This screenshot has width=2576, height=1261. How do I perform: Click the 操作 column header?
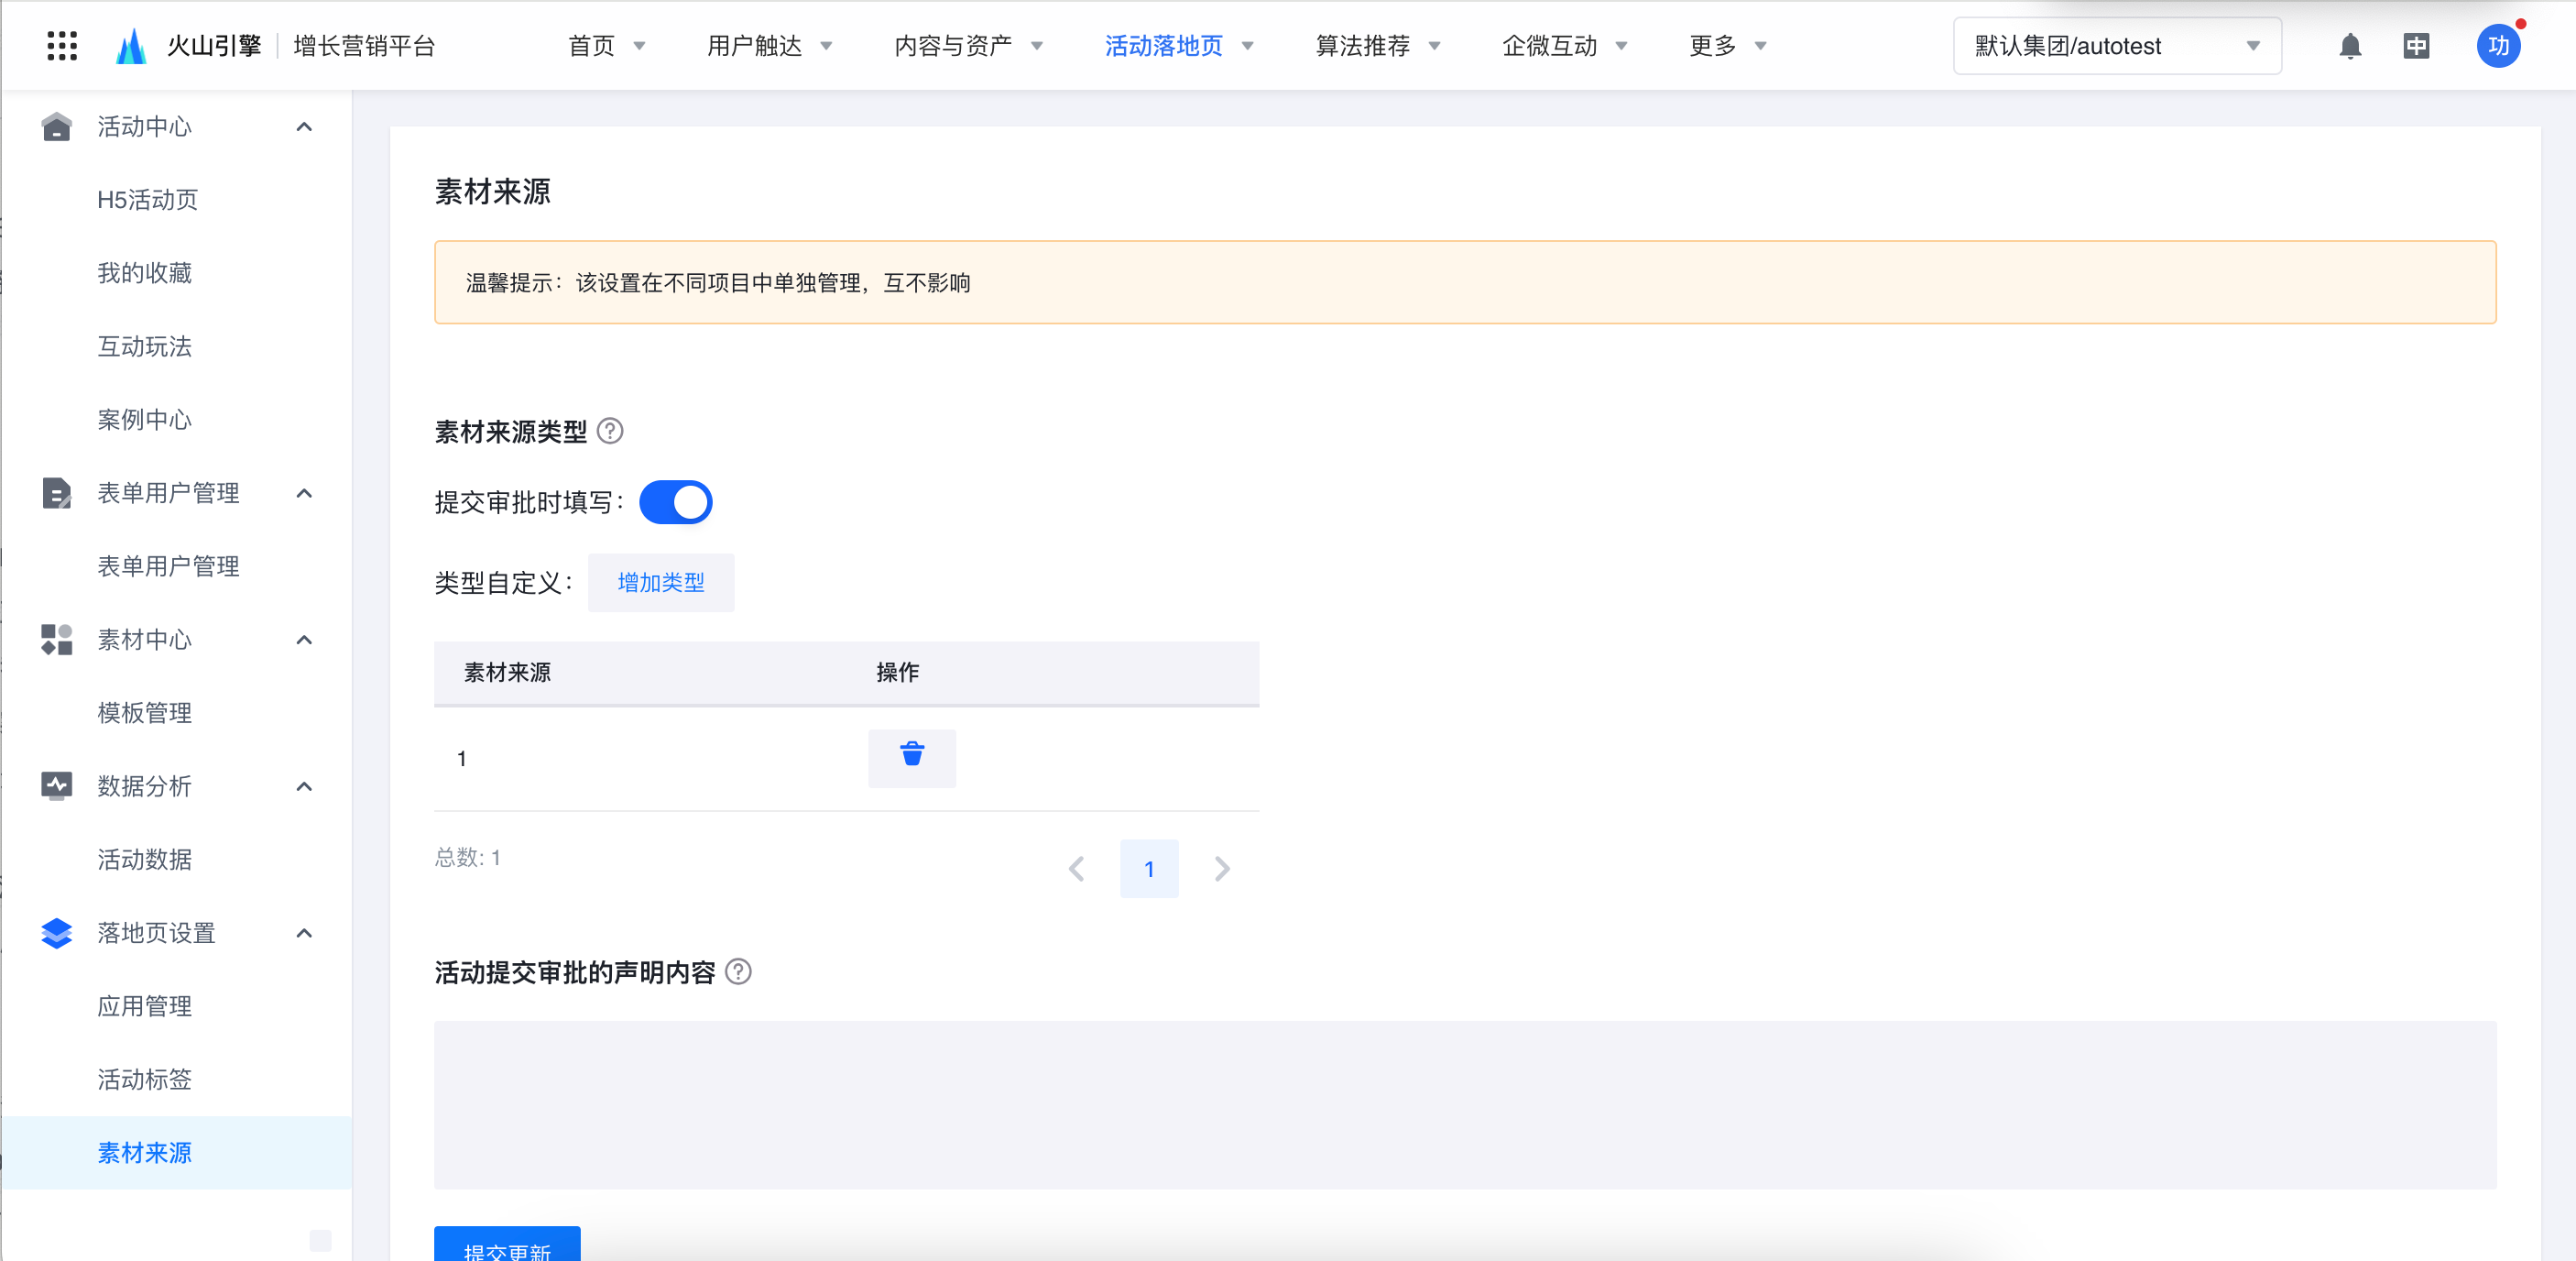coord(897,672)
